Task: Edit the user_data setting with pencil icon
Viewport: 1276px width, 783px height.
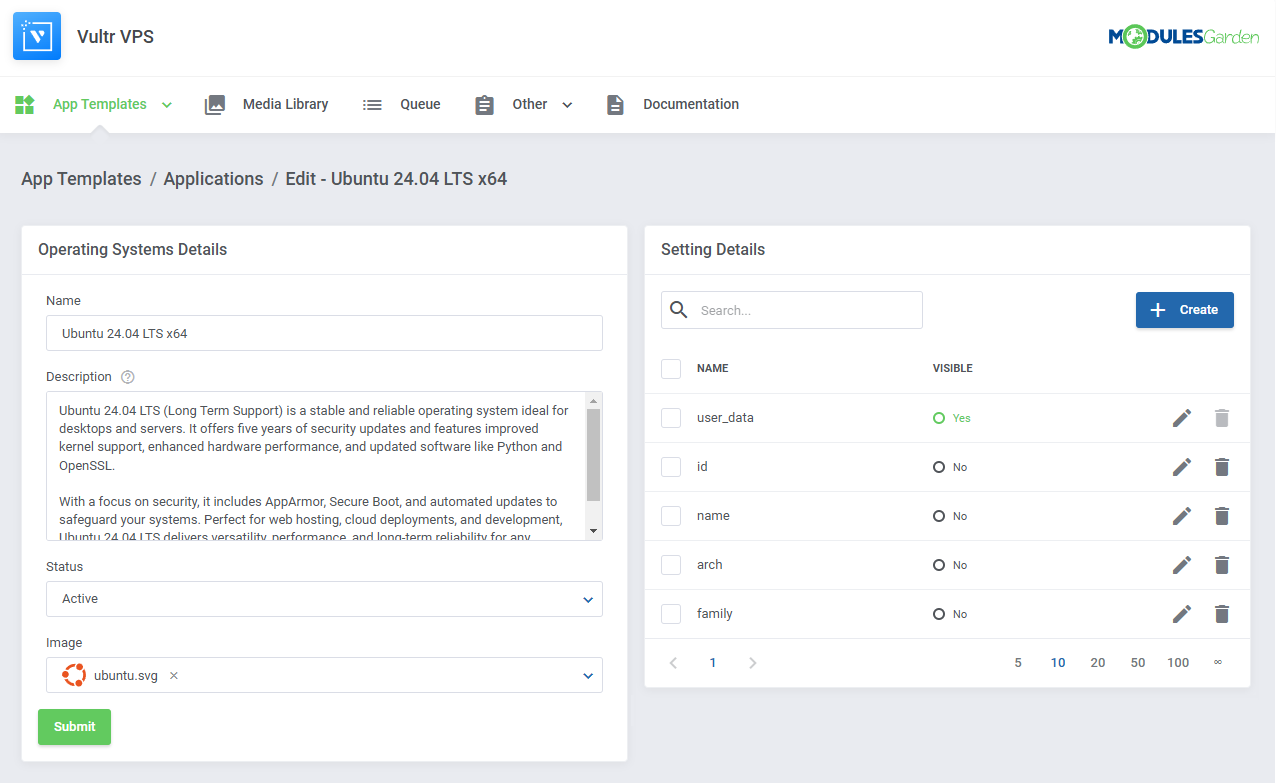Action: (x=1181, y=417)
